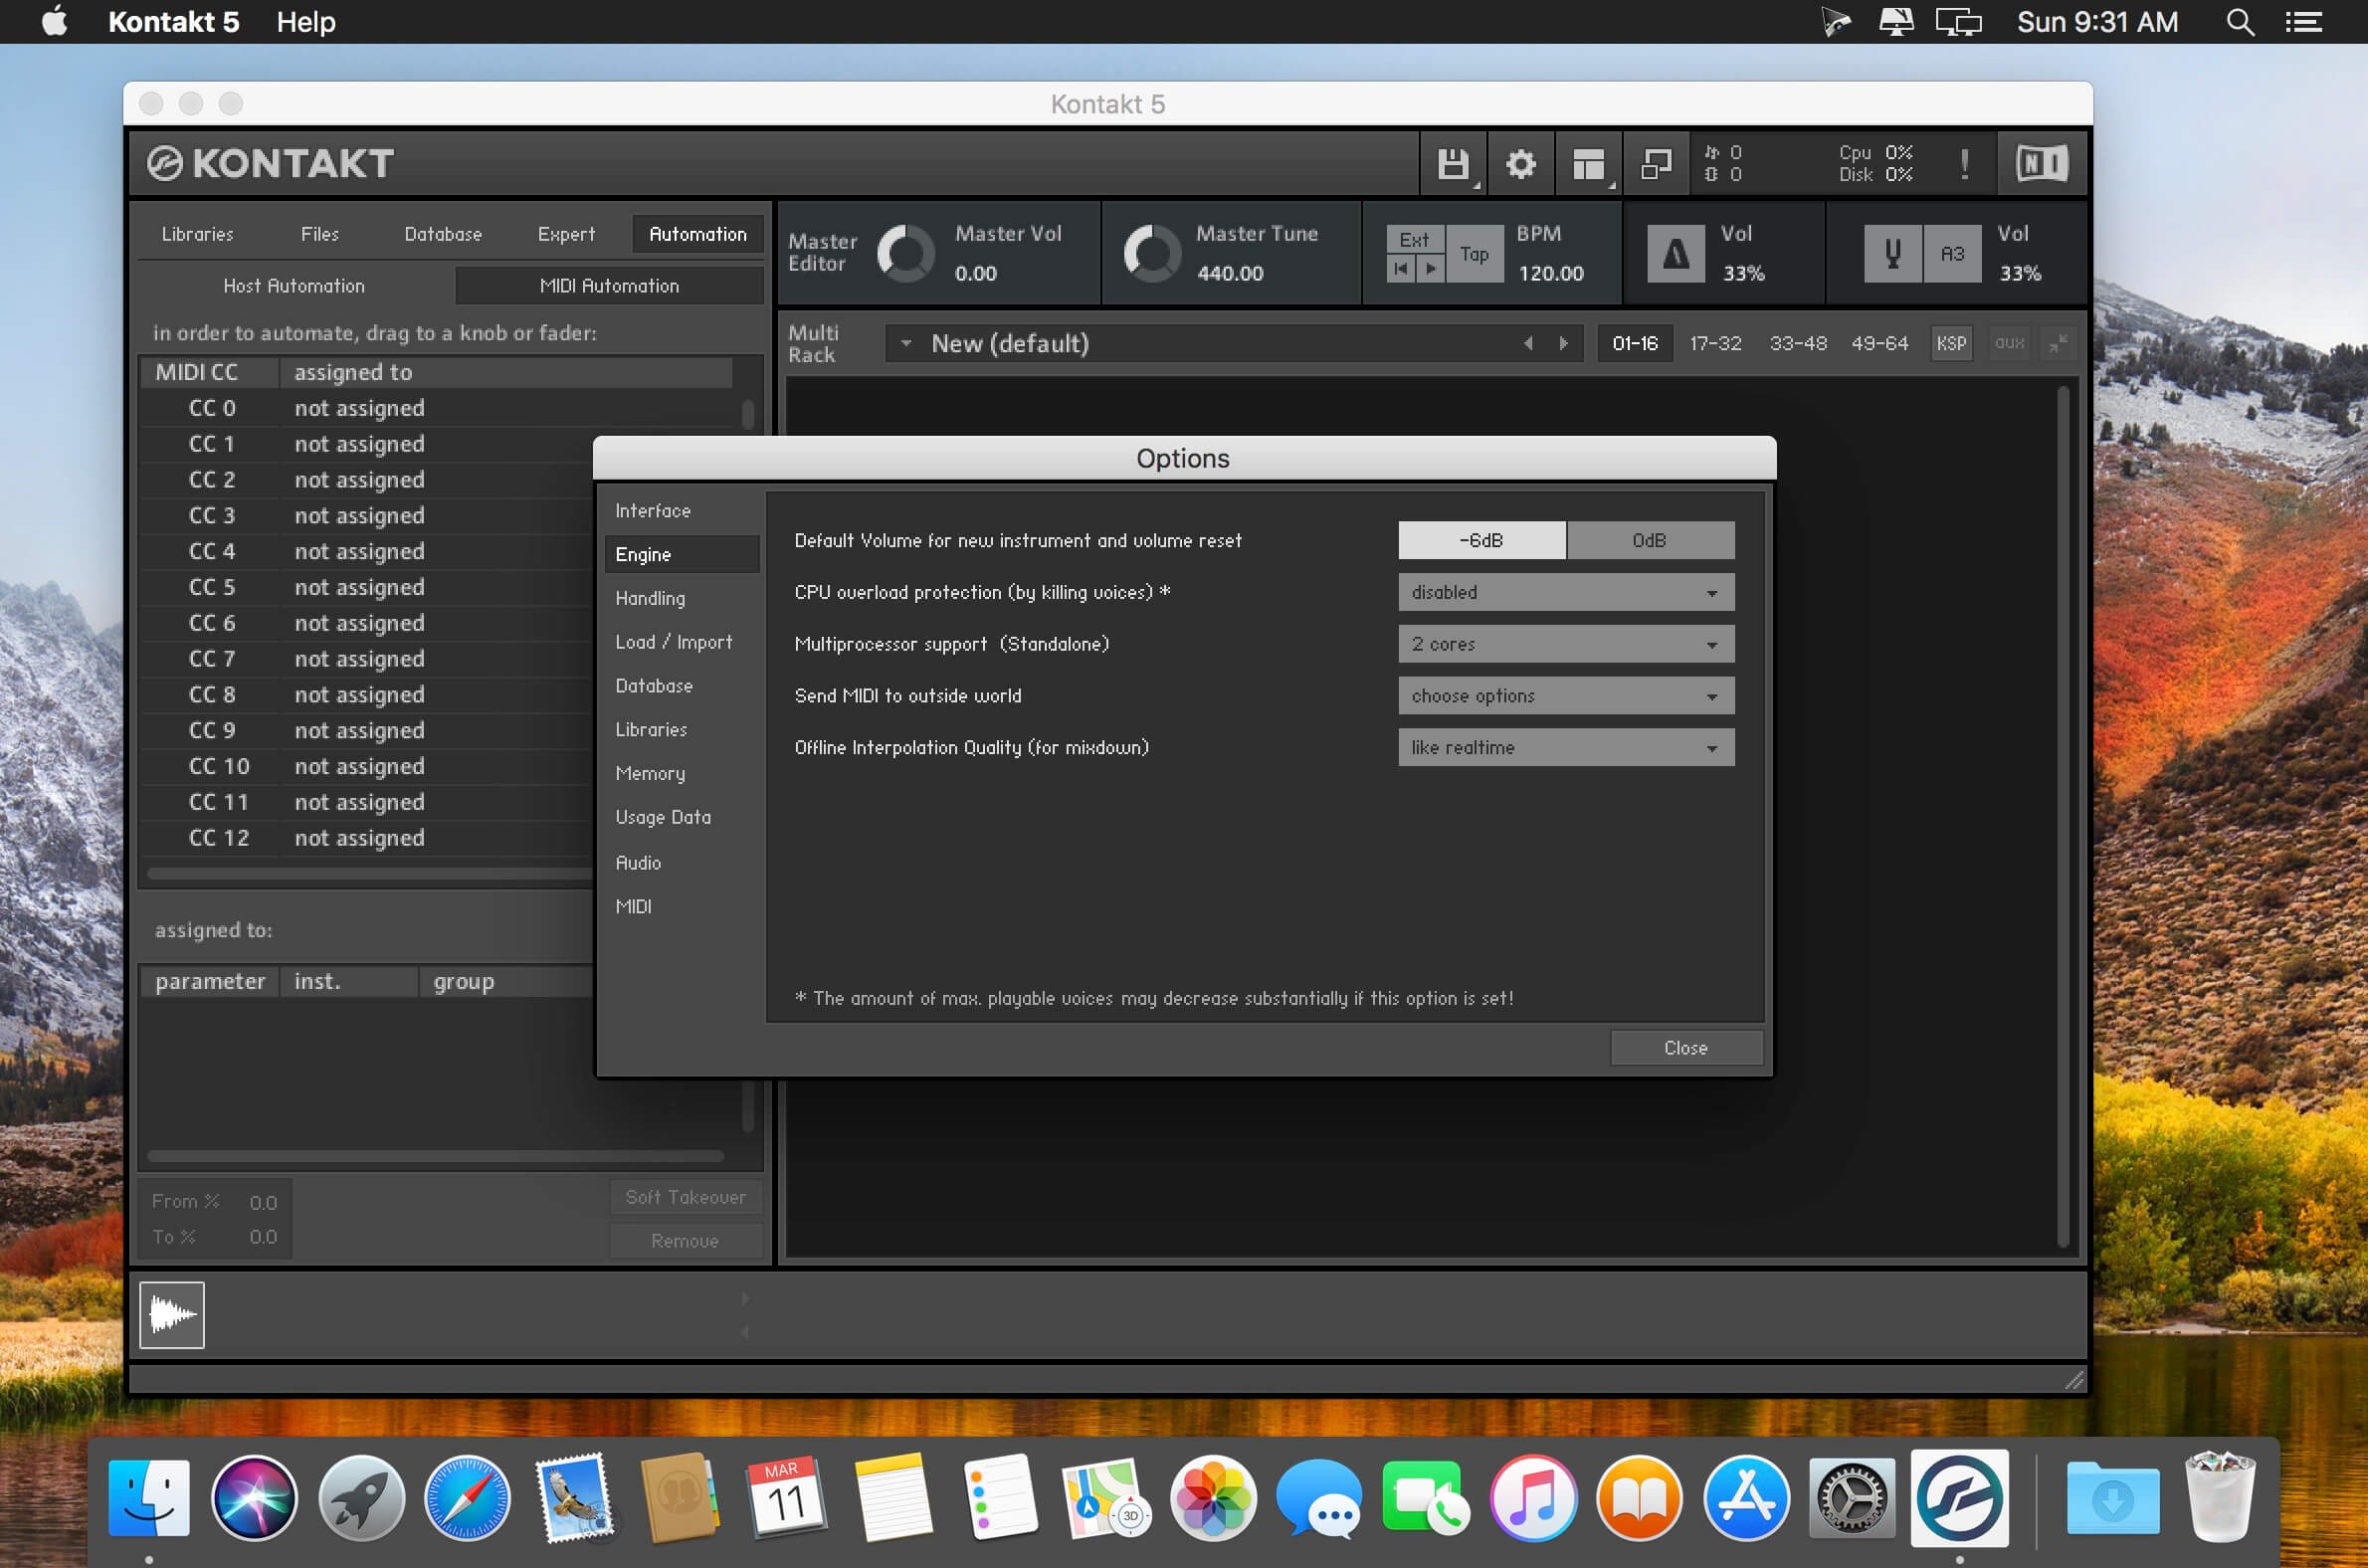Open Kontakt settings gear icon
The image size is (2368, 1568).
[1517, 161]
